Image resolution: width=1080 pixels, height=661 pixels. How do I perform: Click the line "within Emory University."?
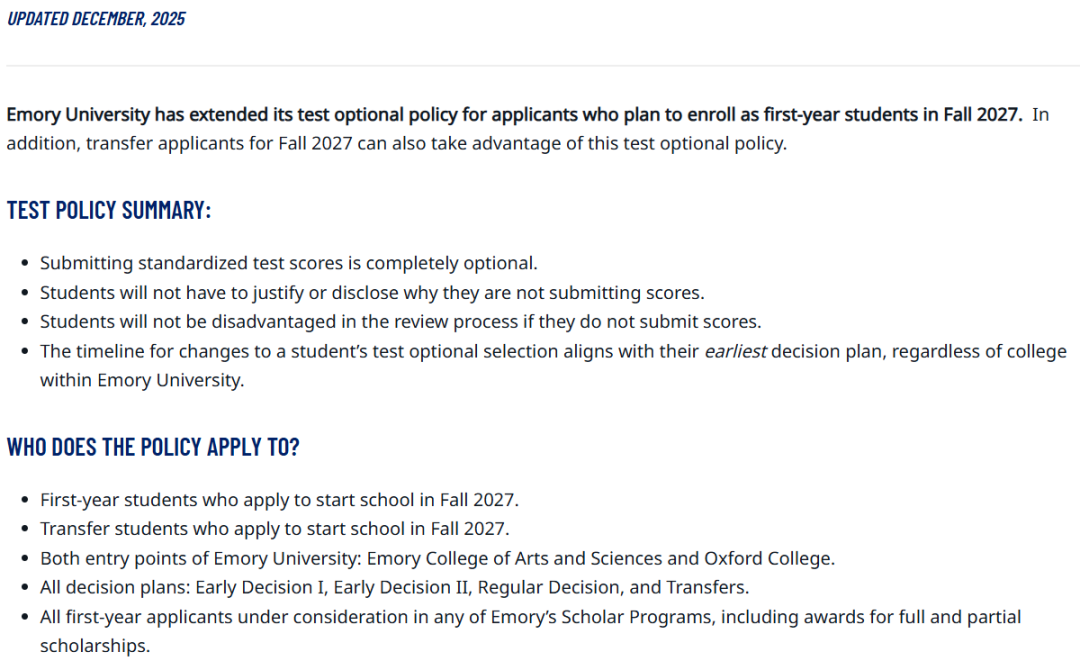click(142, 381)
